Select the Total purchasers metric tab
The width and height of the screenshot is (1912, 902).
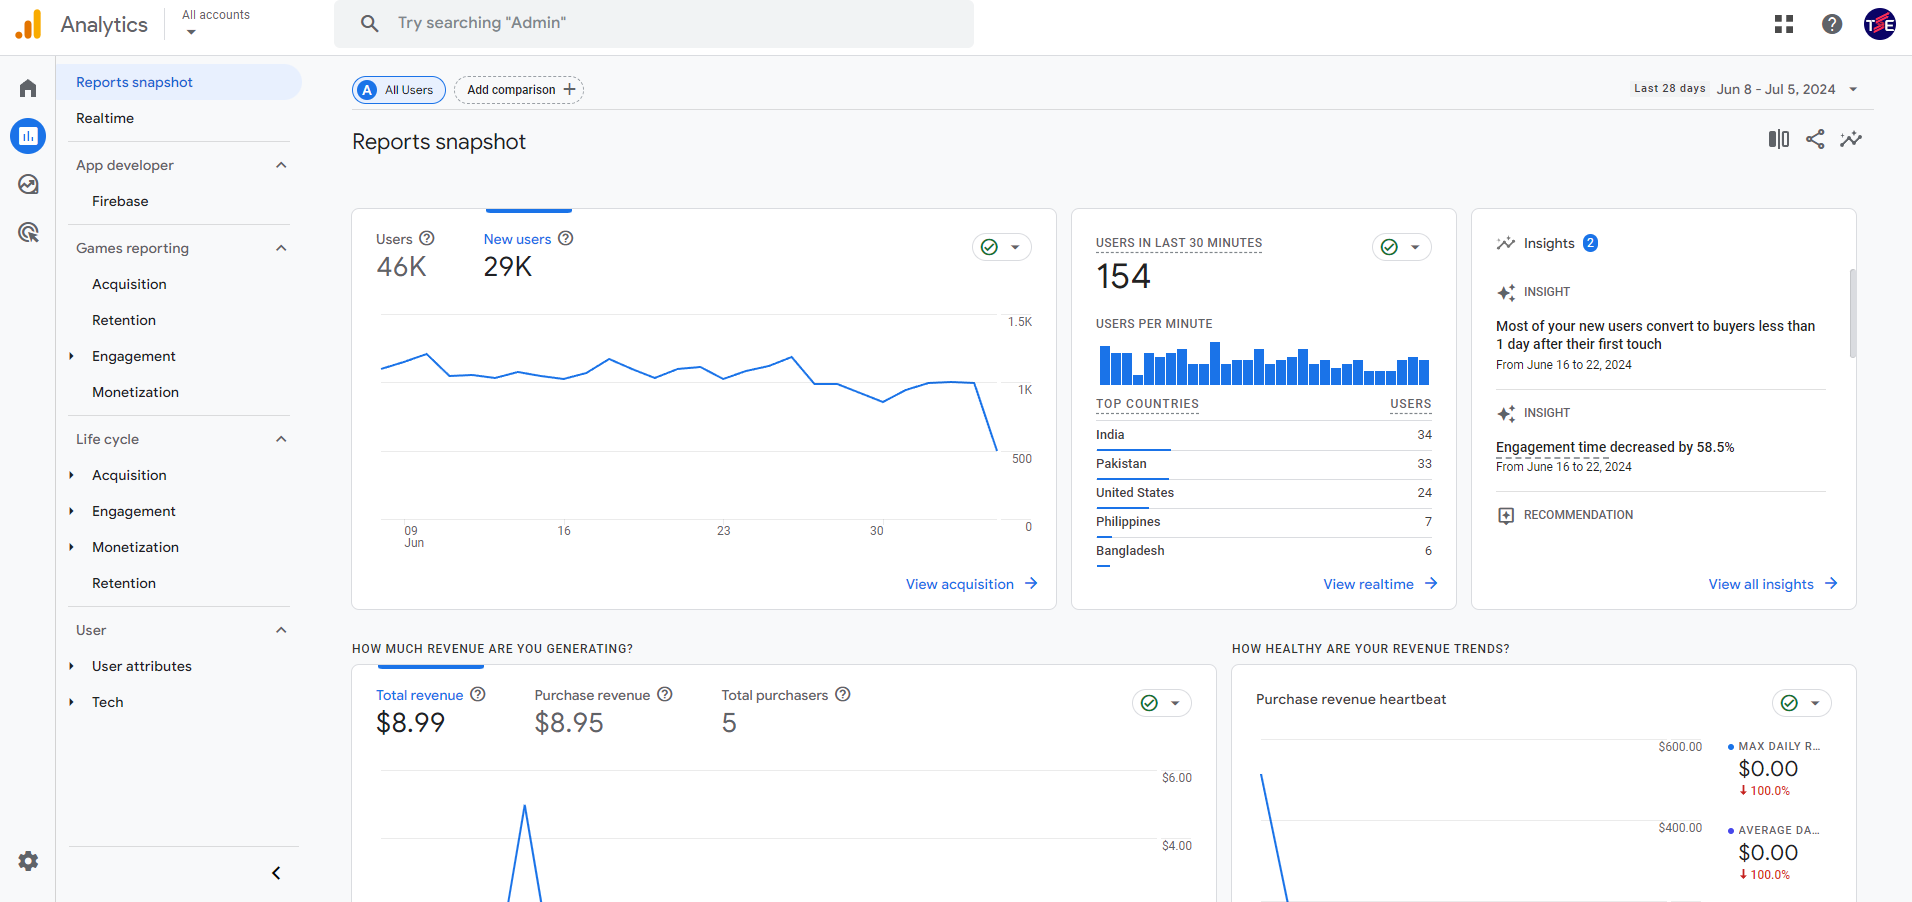coord(786,711)
